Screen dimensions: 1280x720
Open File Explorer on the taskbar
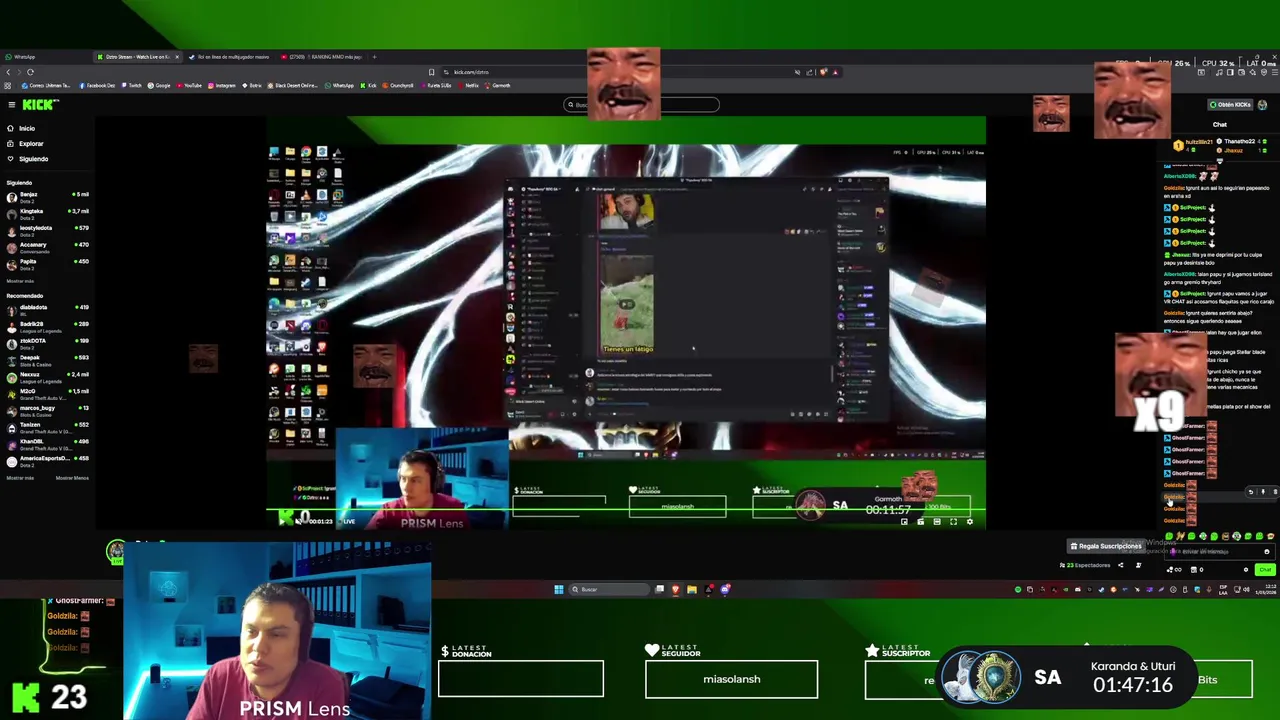tap(691, 589)
